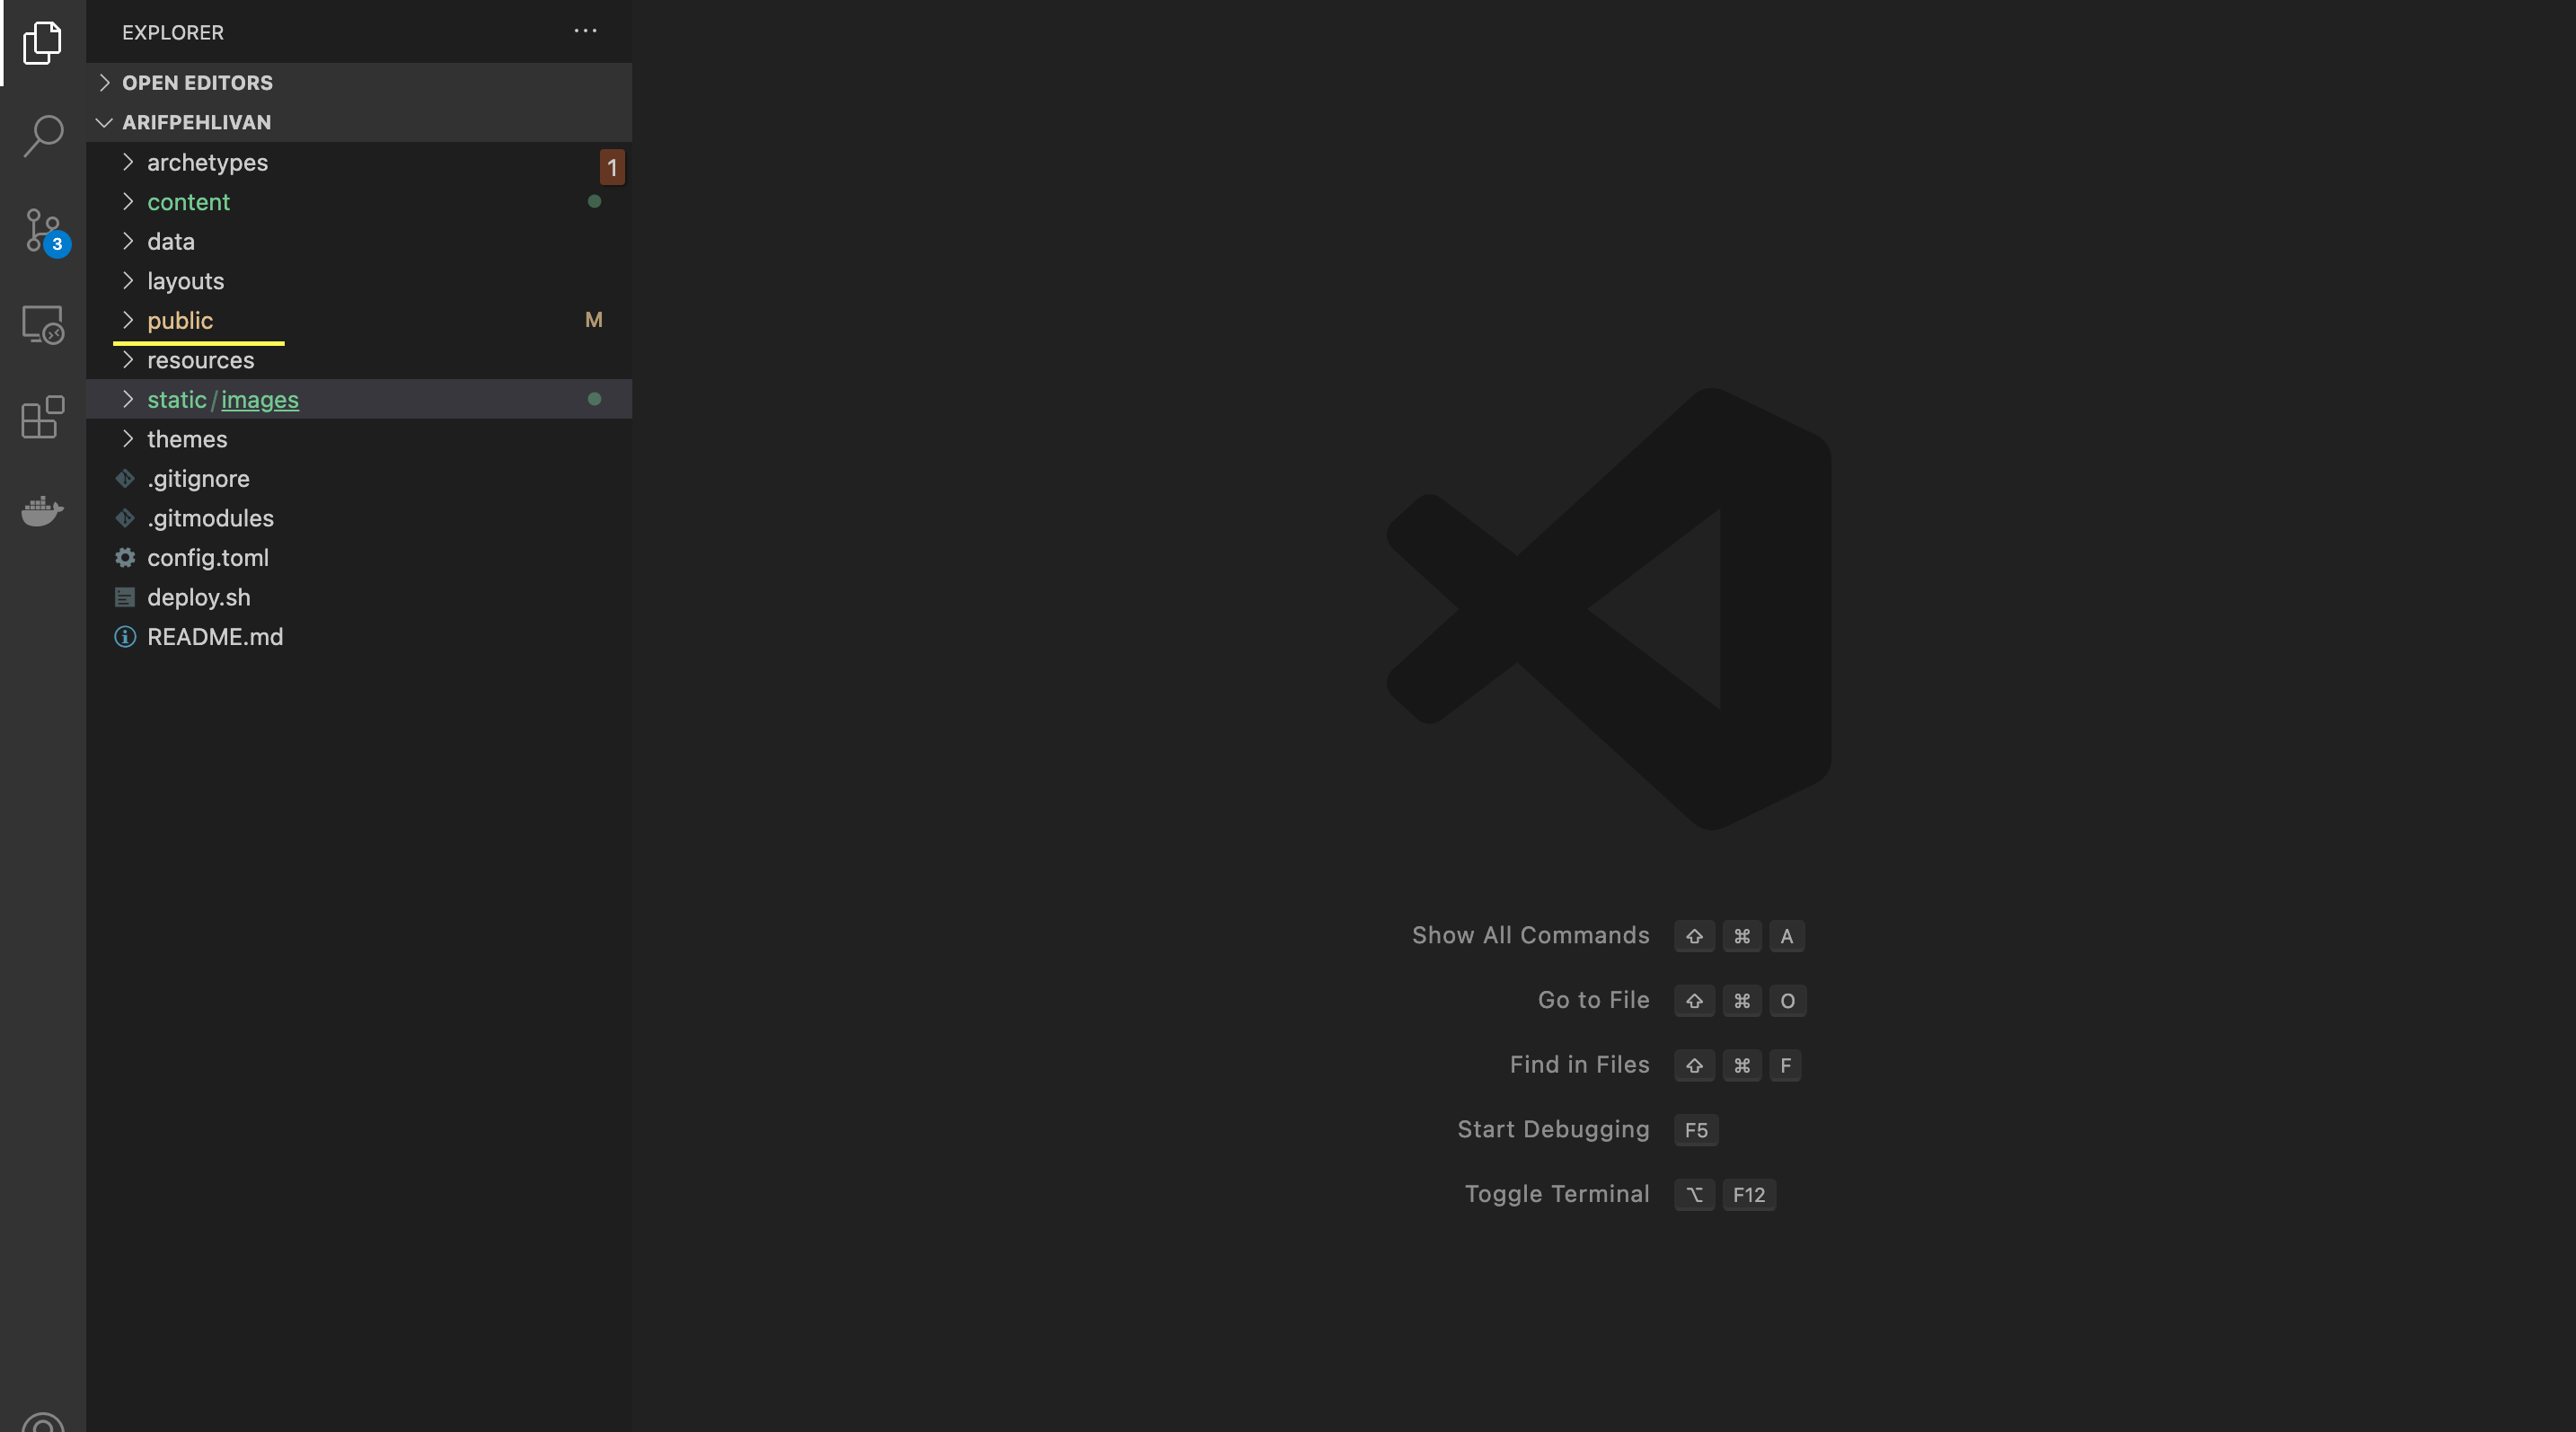2576x1432 pixels.
Task: Open the README.md file
Action: 359,637
